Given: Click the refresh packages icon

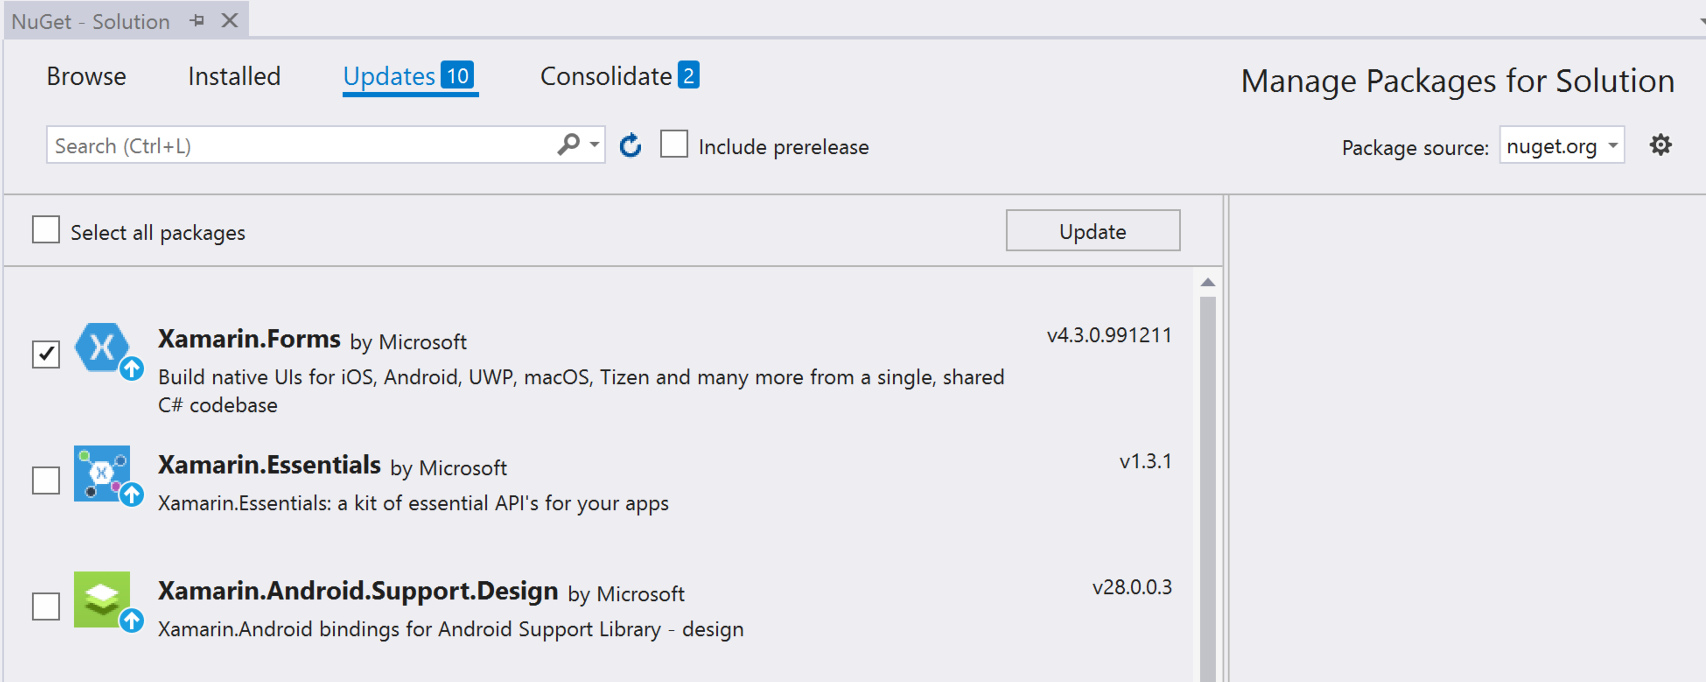Looking at the screenshot, I should (x=630, y=146).
